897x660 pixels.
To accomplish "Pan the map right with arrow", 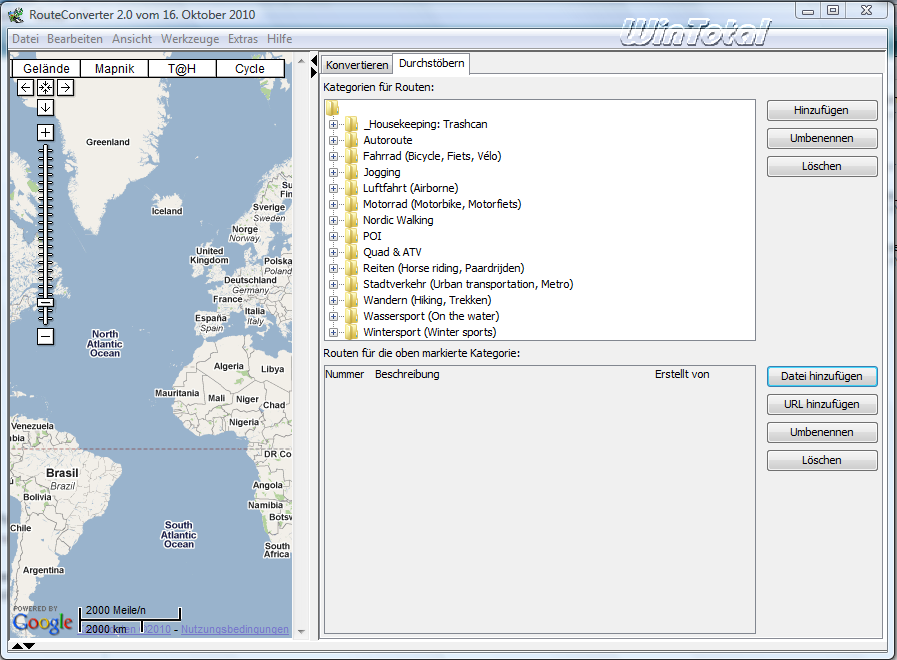I will click(x=65, y=88).
